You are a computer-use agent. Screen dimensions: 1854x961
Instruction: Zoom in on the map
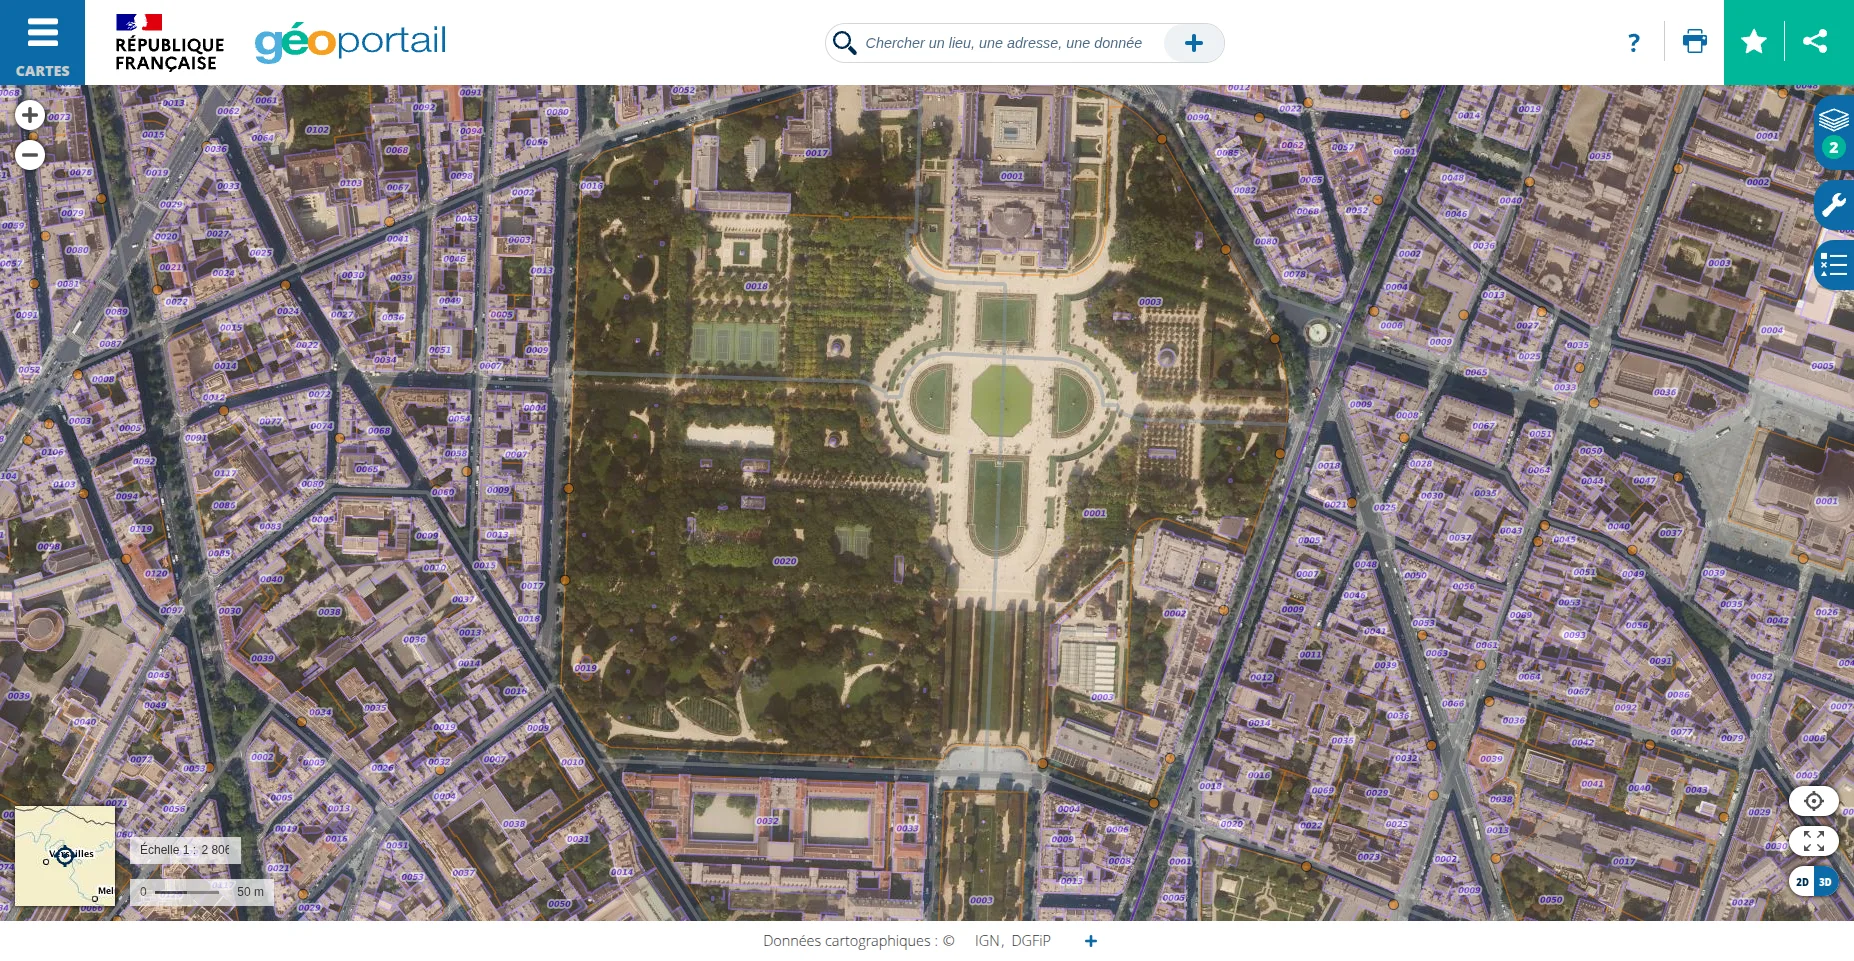point(30,115)
